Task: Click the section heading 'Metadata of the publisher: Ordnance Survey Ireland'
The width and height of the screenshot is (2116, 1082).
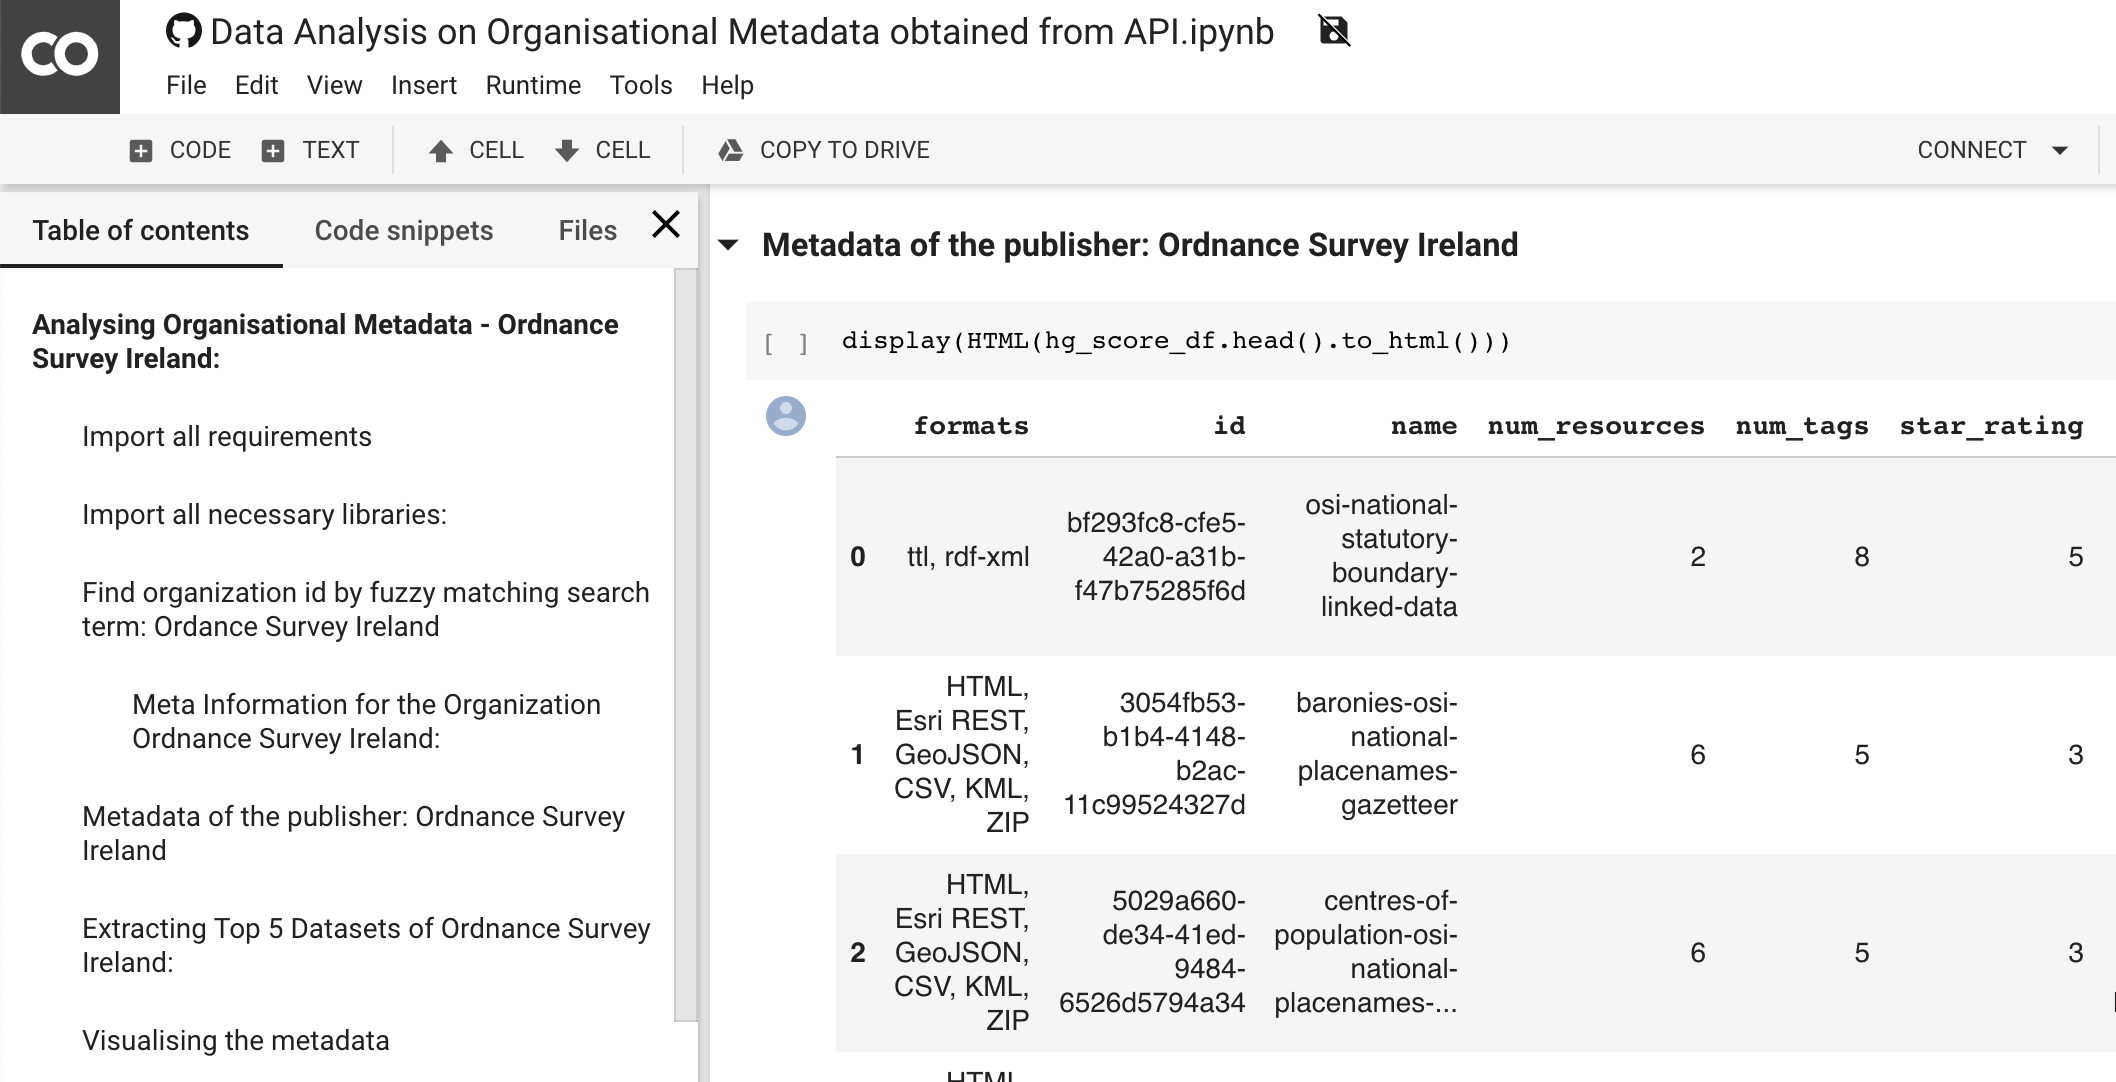Action: [x=1140, y=245]
